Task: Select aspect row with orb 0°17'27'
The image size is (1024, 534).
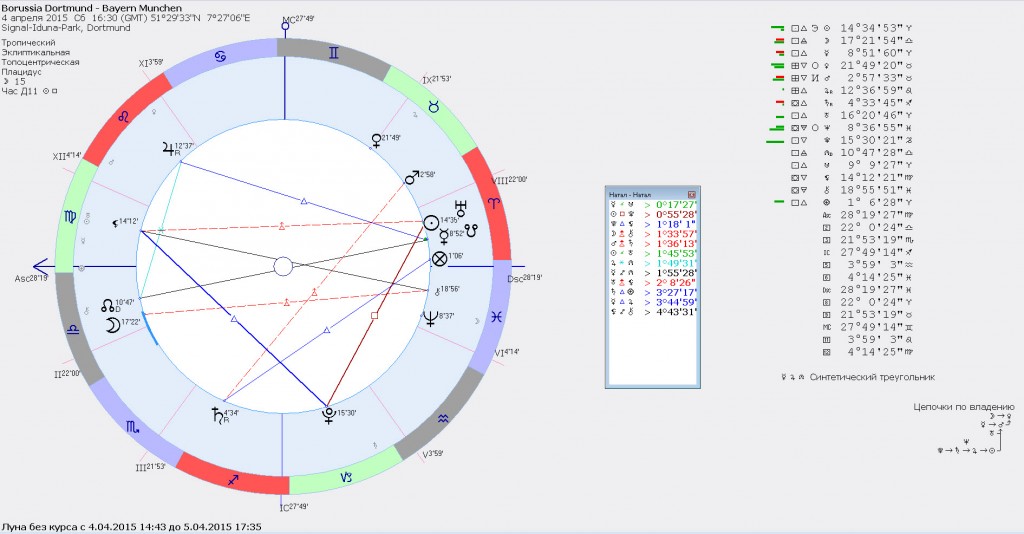Action: pos(652,204)
